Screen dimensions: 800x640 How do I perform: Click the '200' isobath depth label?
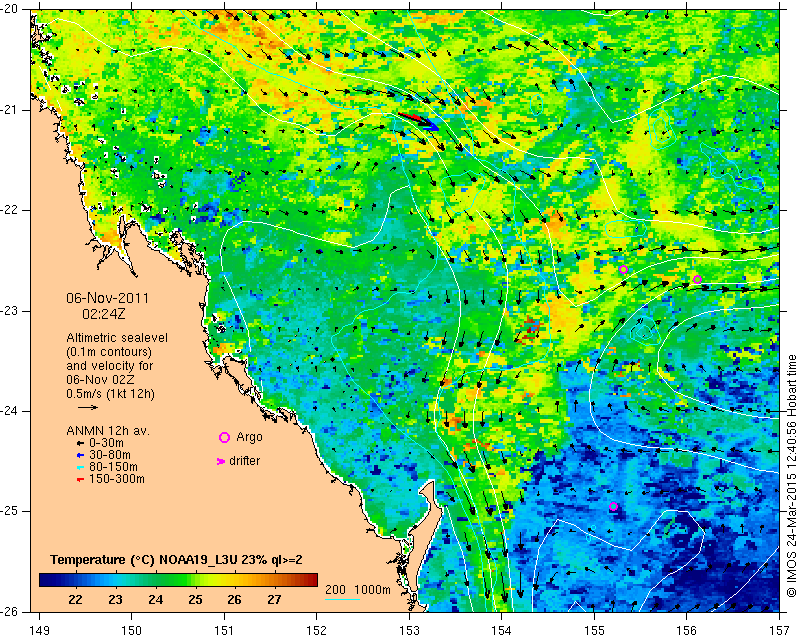(335, 590)
